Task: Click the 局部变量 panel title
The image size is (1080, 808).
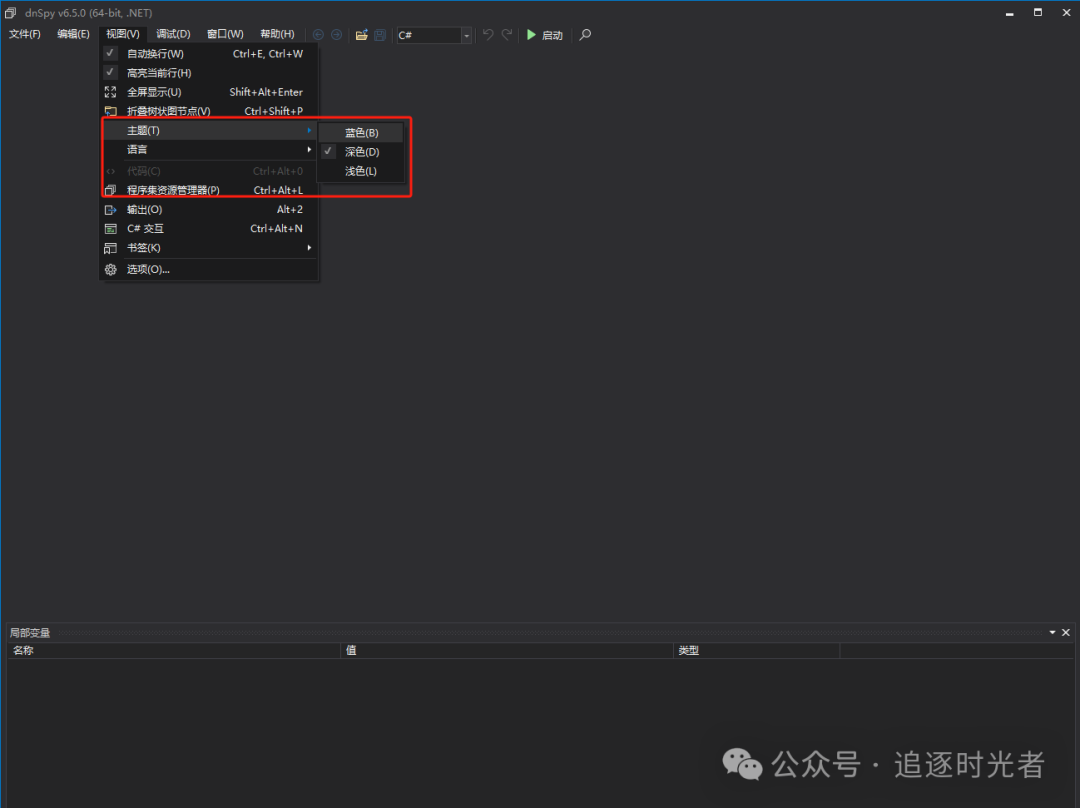Action: click(x=30, y=632)
